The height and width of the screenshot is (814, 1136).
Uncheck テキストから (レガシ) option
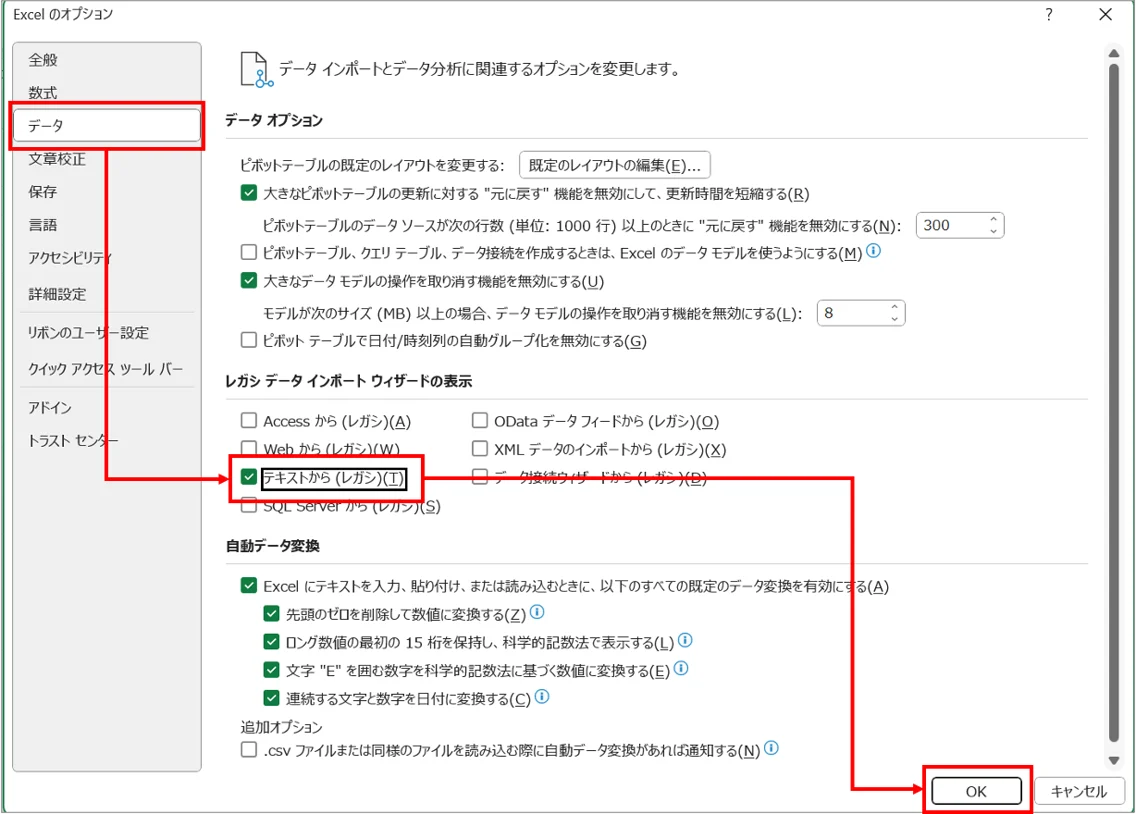(248, 477)
